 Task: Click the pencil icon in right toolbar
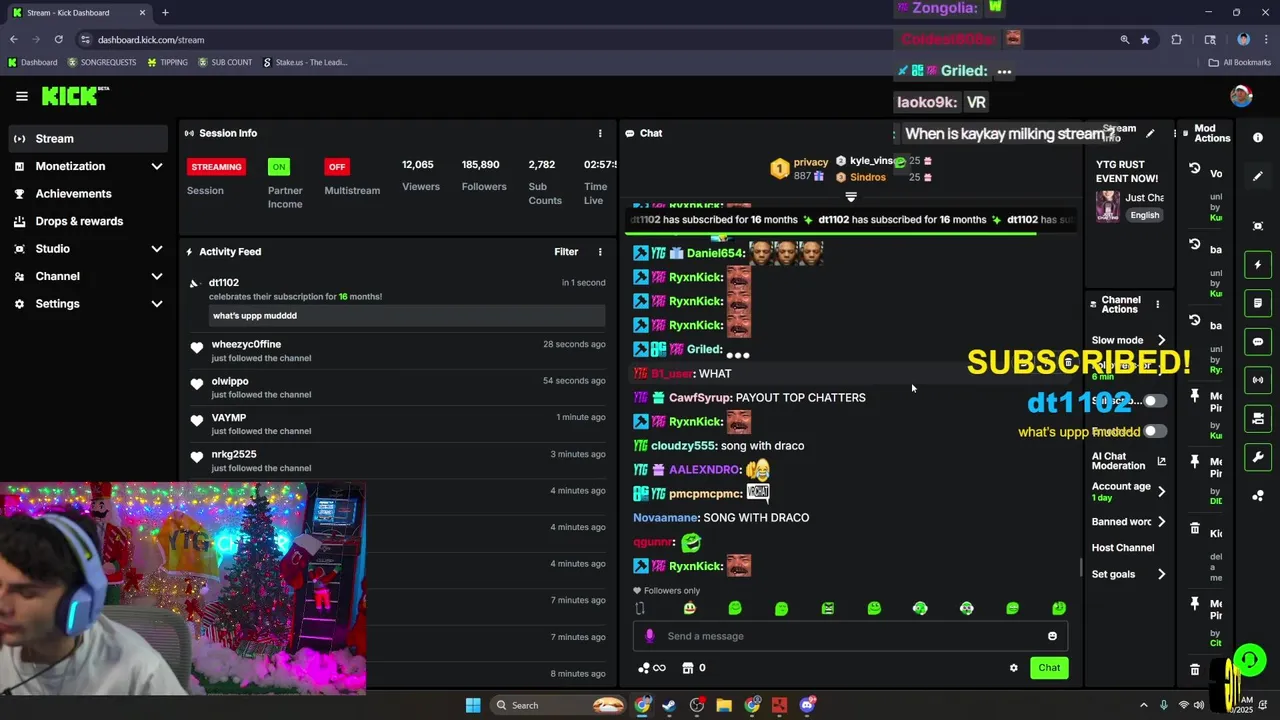point(1258,176)
